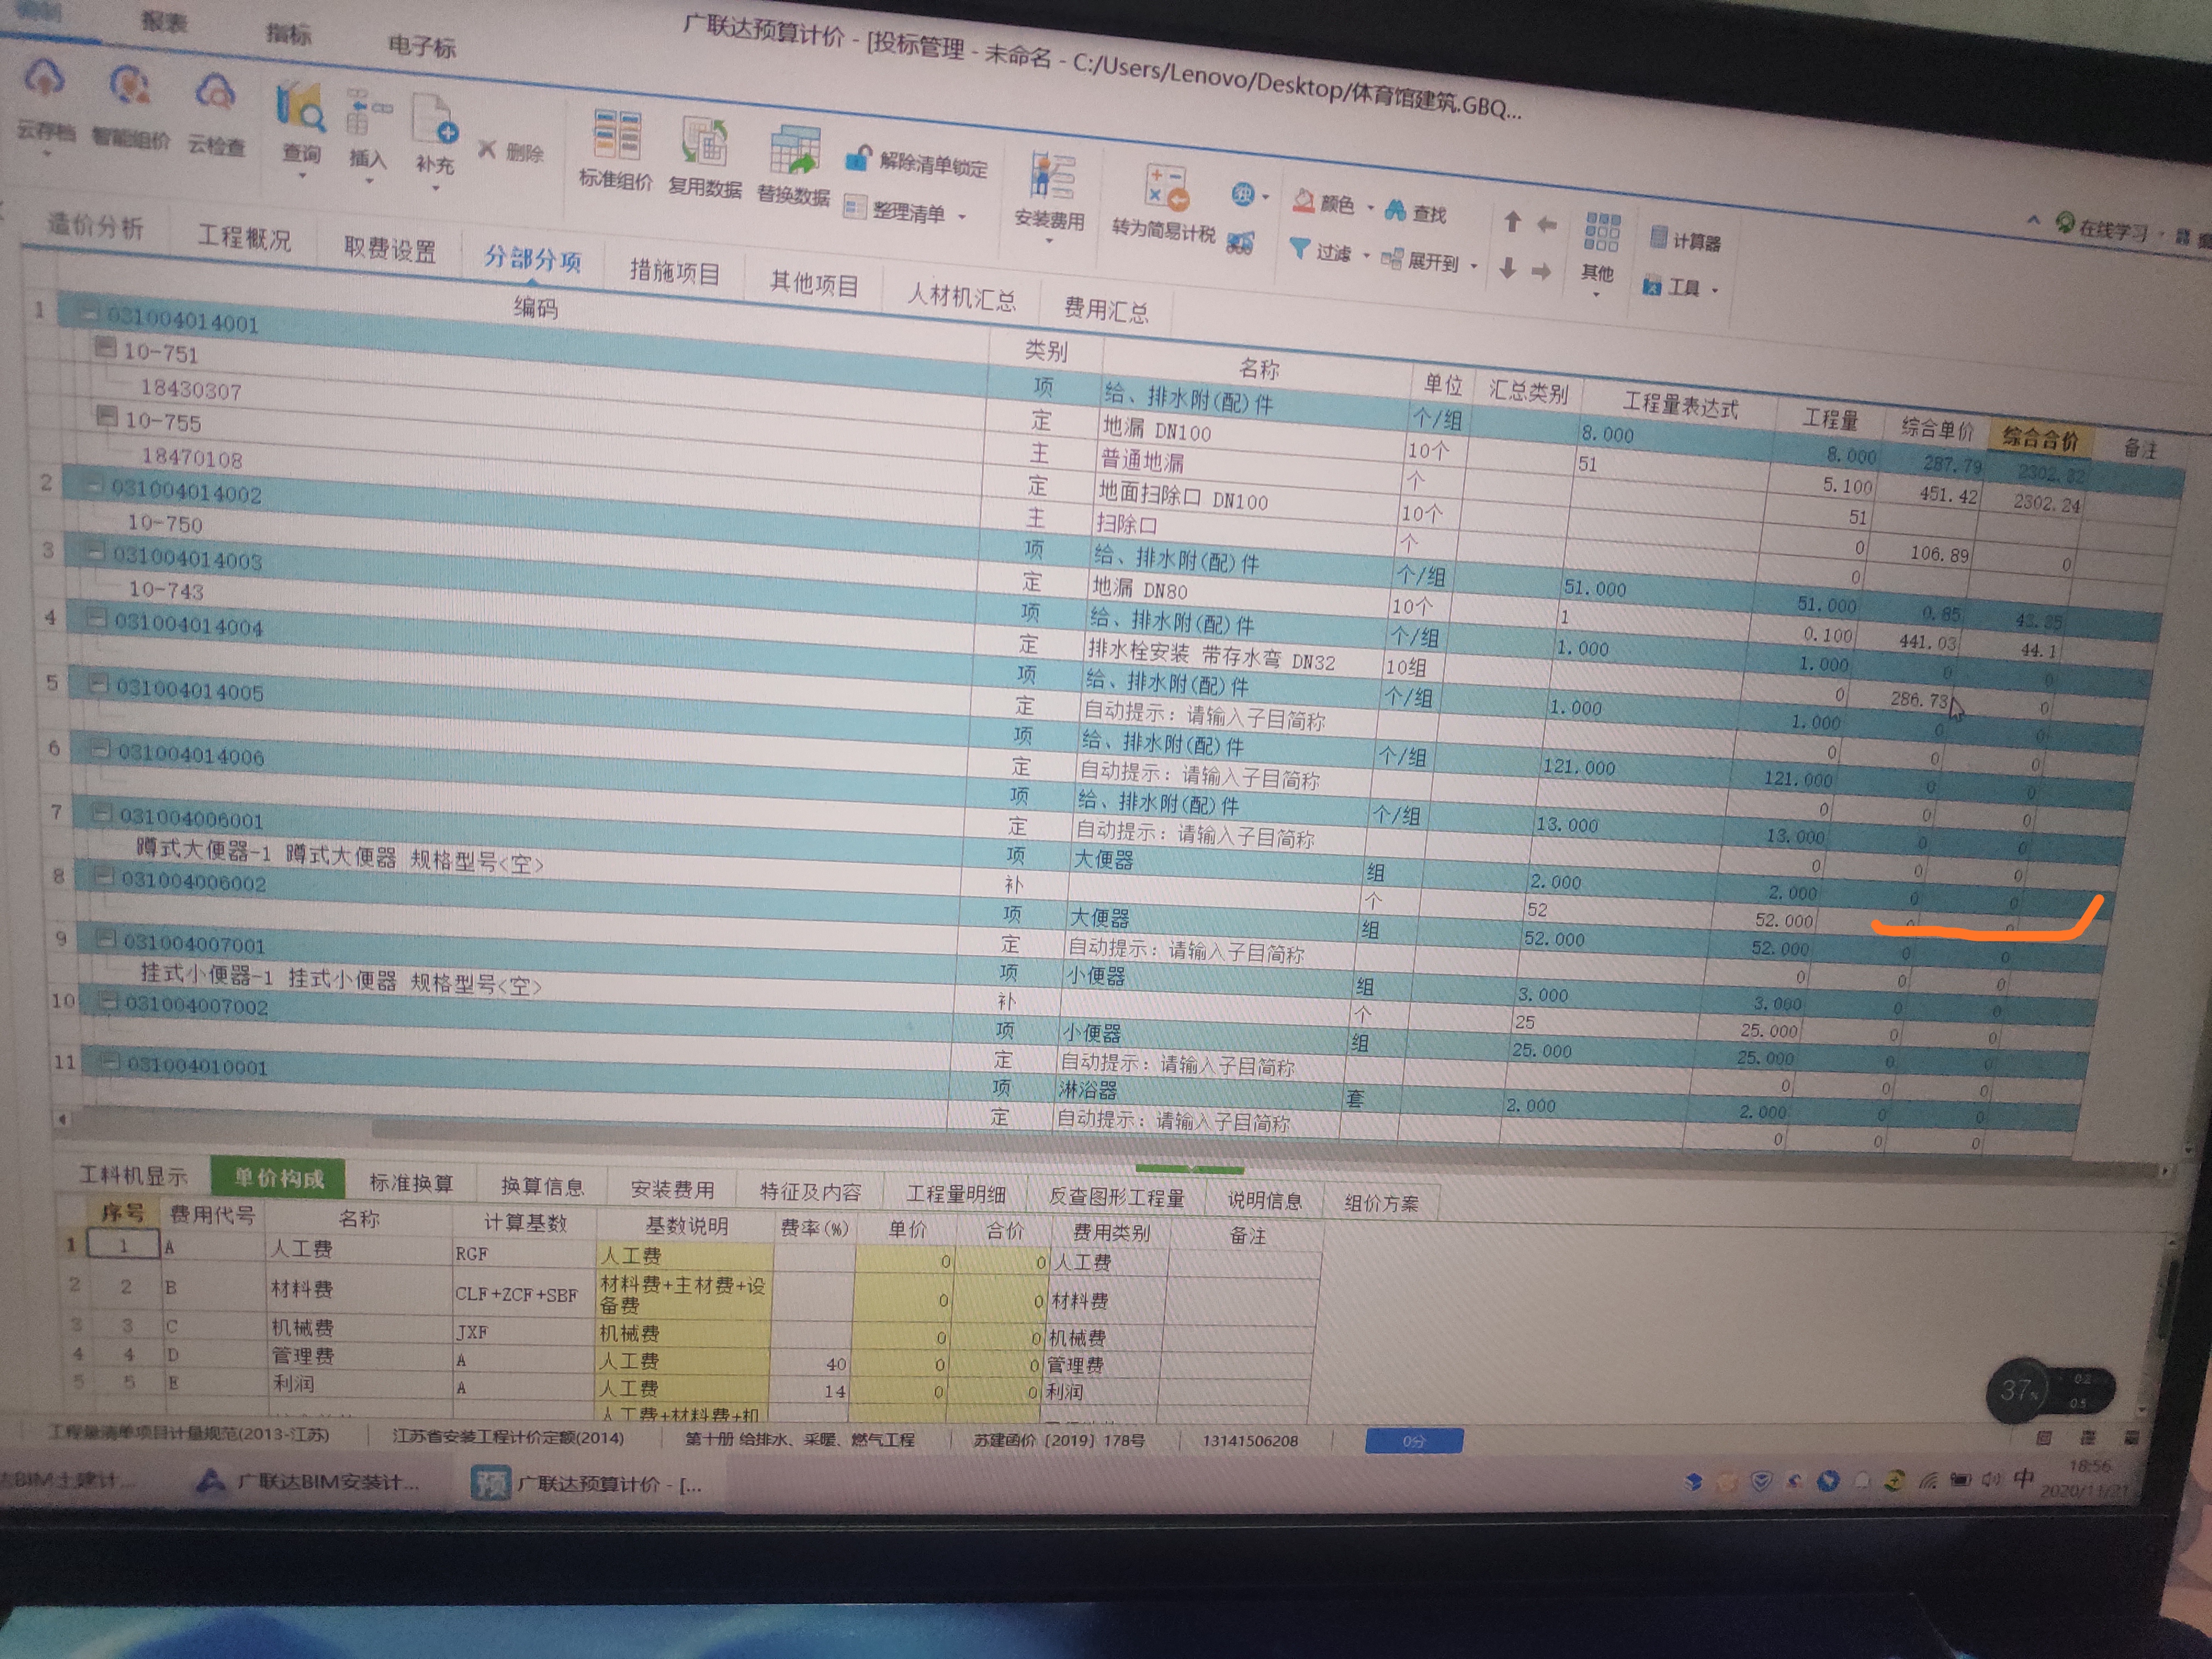2212x1659 pixels.
Task: Open the 整理清单 dropdown arrow
Action: [962, 216]
